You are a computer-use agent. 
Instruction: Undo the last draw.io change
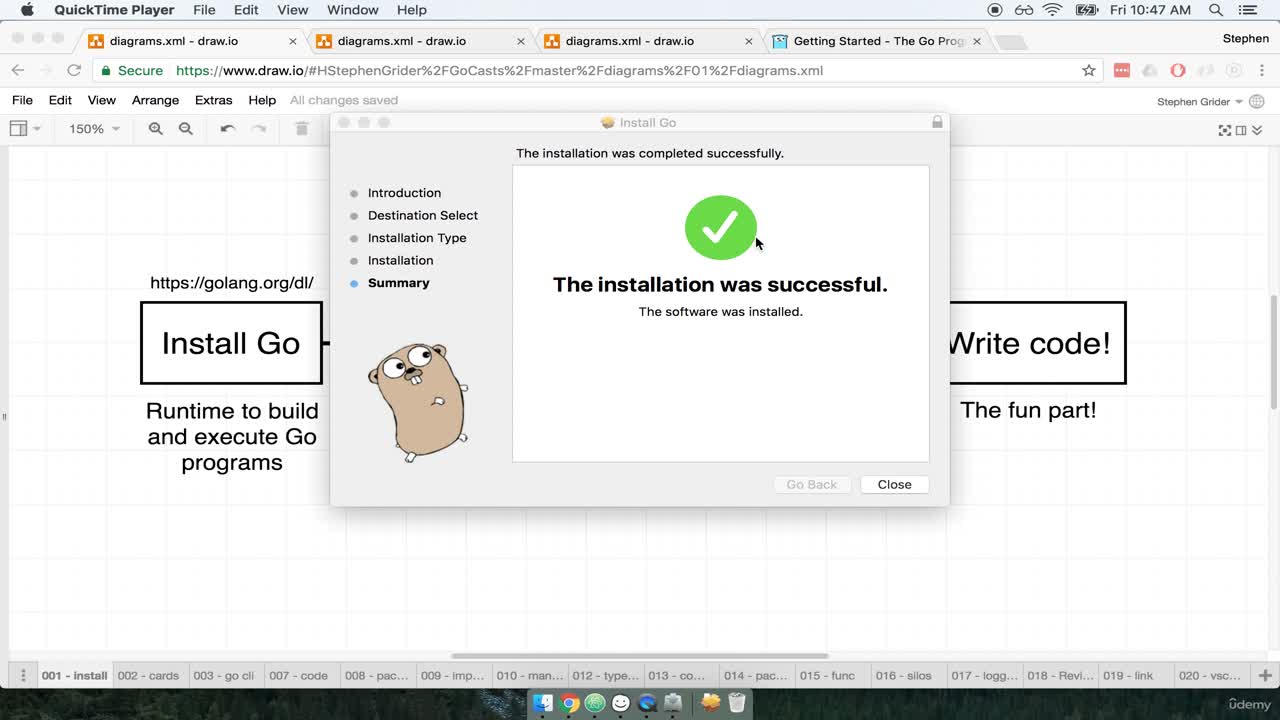(x=228, y=129)
